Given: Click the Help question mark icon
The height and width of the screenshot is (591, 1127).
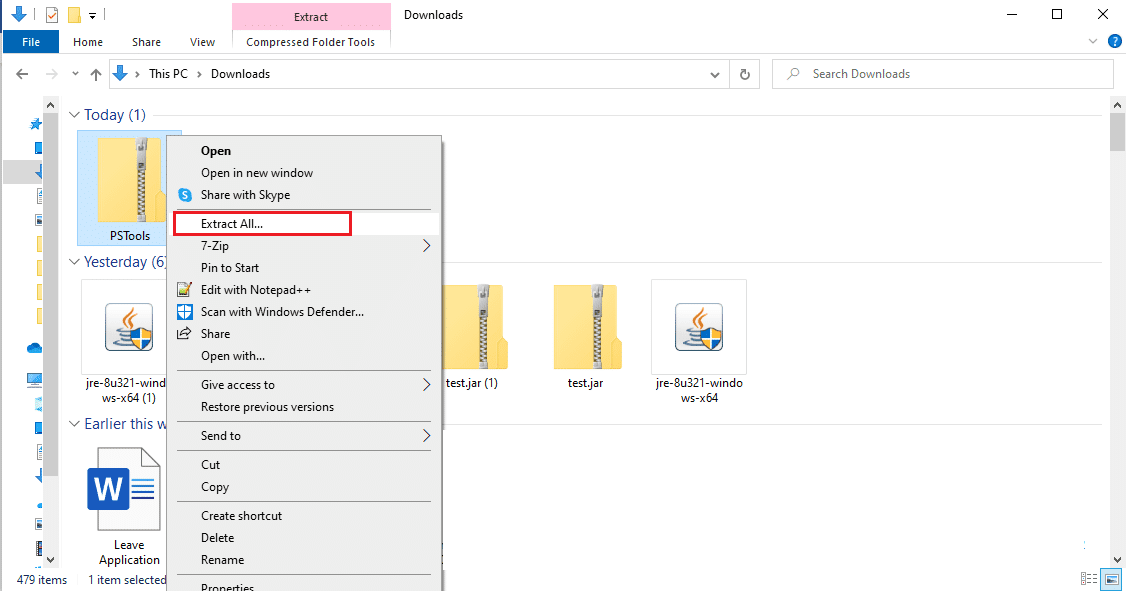Looking at the screenshot, I should [x=1115, y=41].
